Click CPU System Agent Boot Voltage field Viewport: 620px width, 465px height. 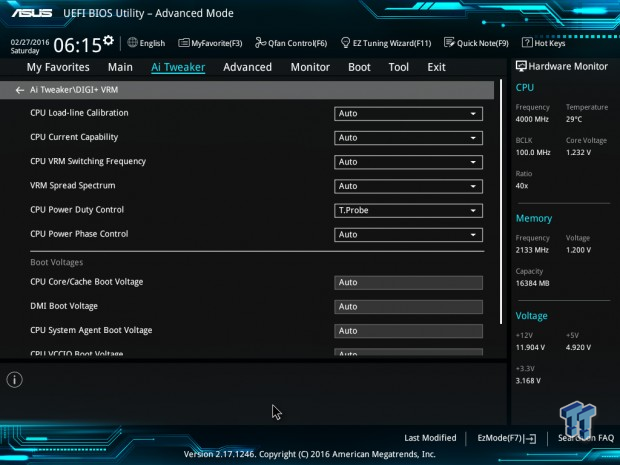[408, 331]
